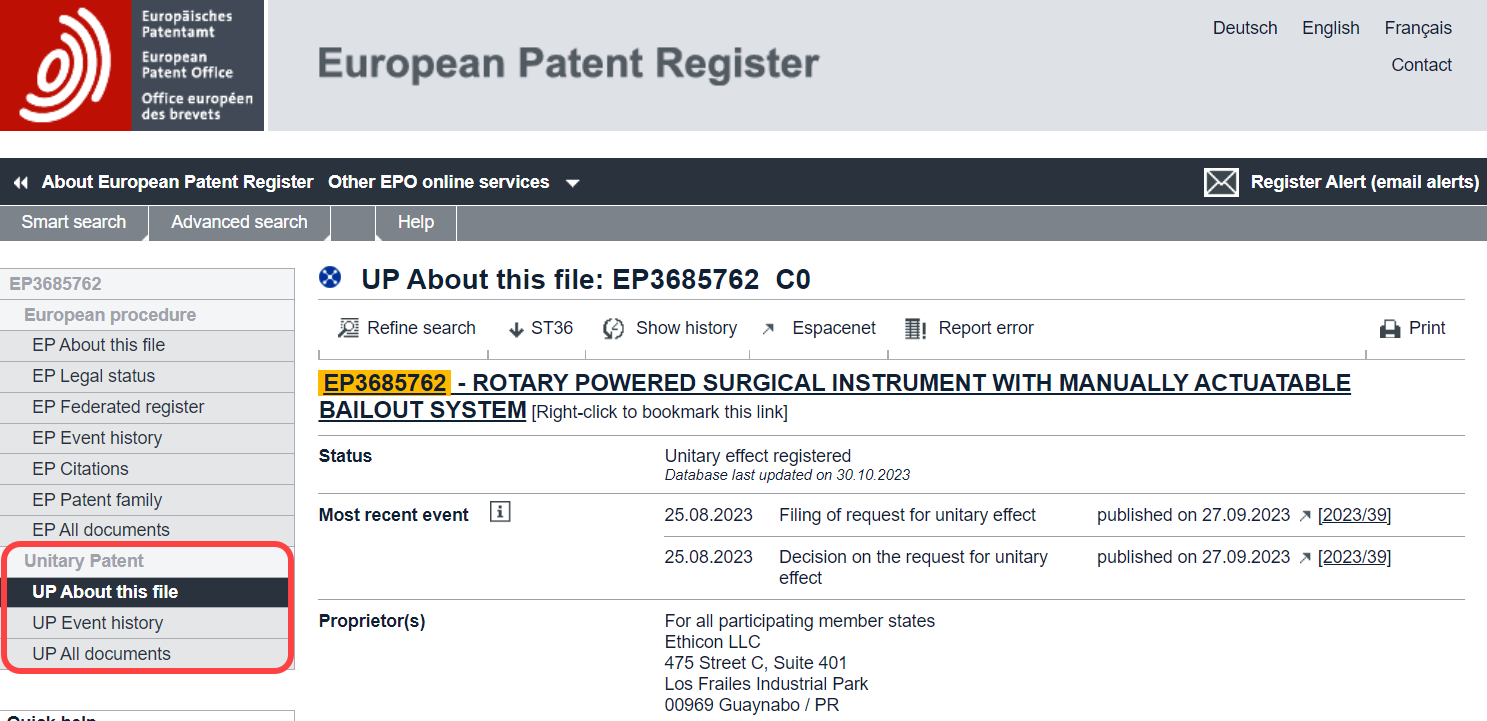Switch language to Deutsch
Screen dimensions: 1487x721
[x=1245, y=28]
